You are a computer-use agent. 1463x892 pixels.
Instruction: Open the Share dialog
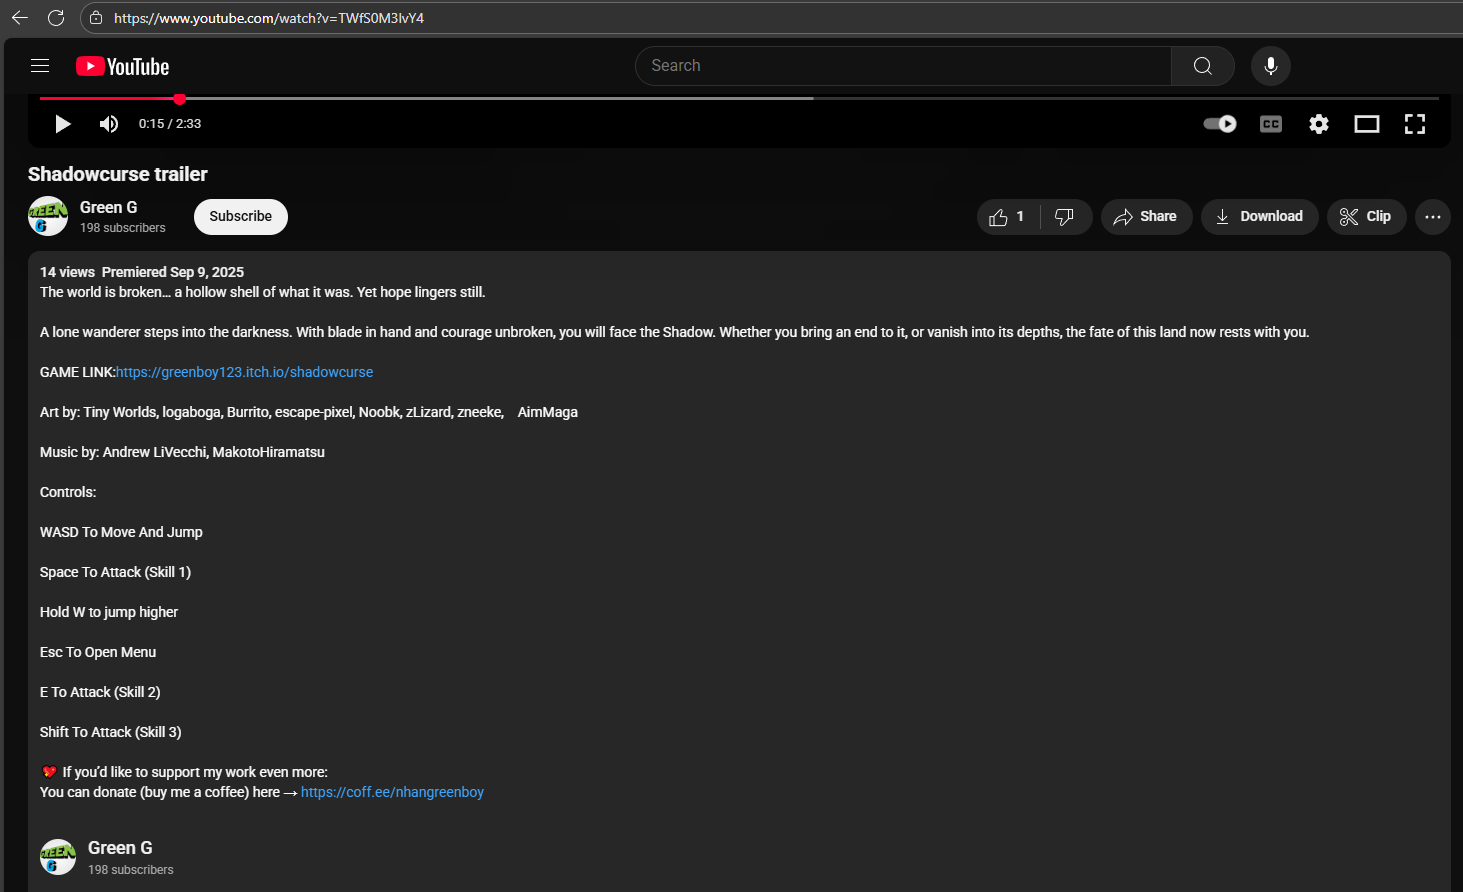(1146, 217)
